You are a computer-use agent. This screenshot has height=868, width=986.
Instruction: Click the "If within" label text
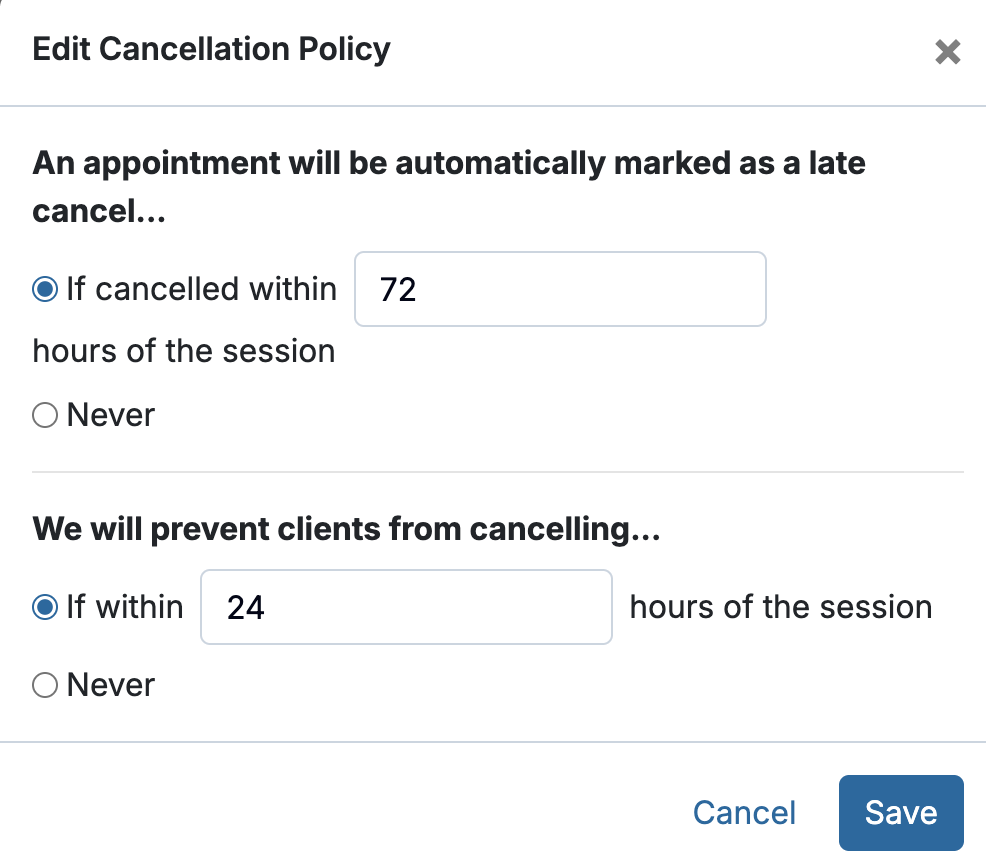(125, 607)
